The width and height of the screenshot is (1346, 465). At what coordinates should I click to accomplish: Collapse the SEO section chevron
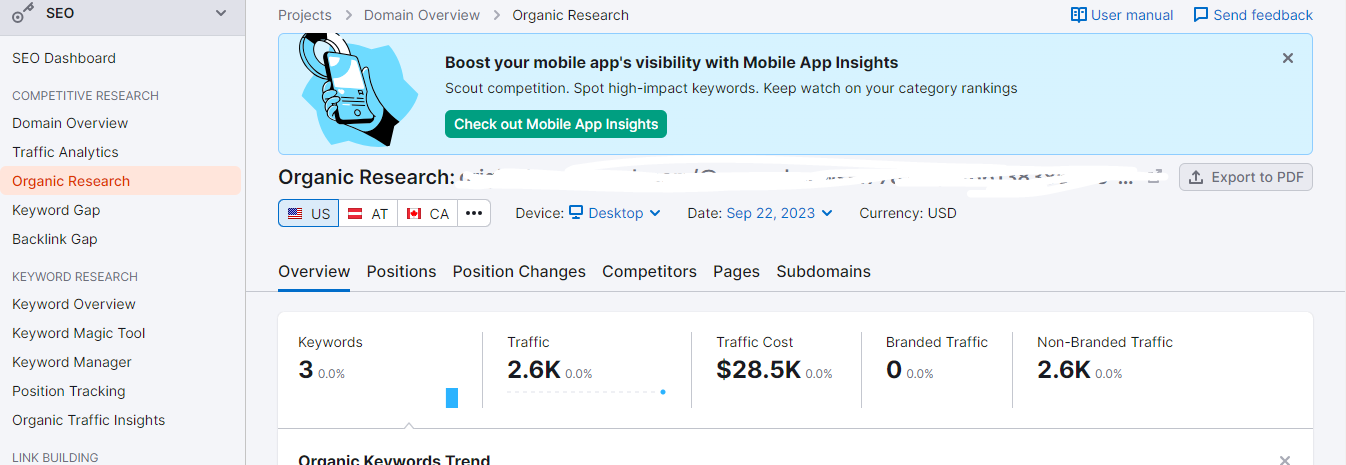[222, 14]
